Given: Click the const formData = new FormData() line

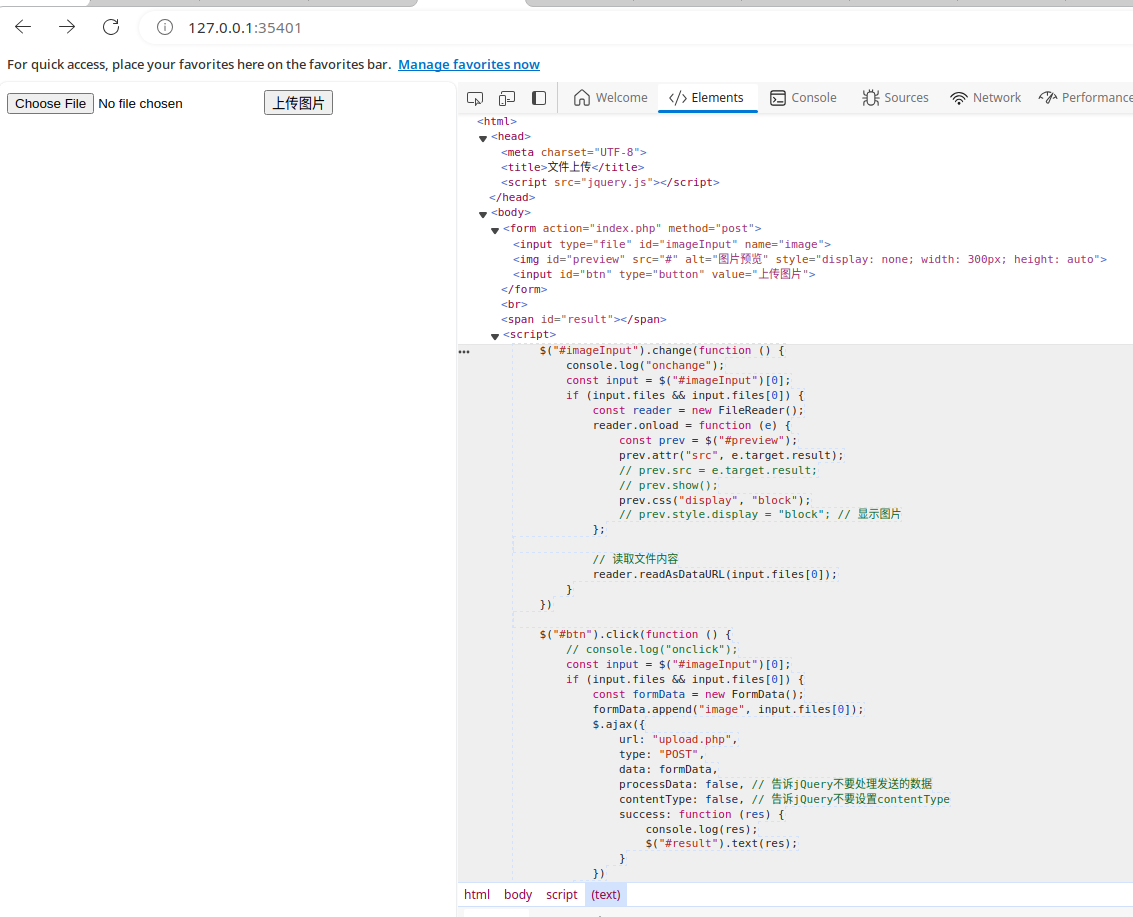Looking at the screenshot, I should 698,694.
